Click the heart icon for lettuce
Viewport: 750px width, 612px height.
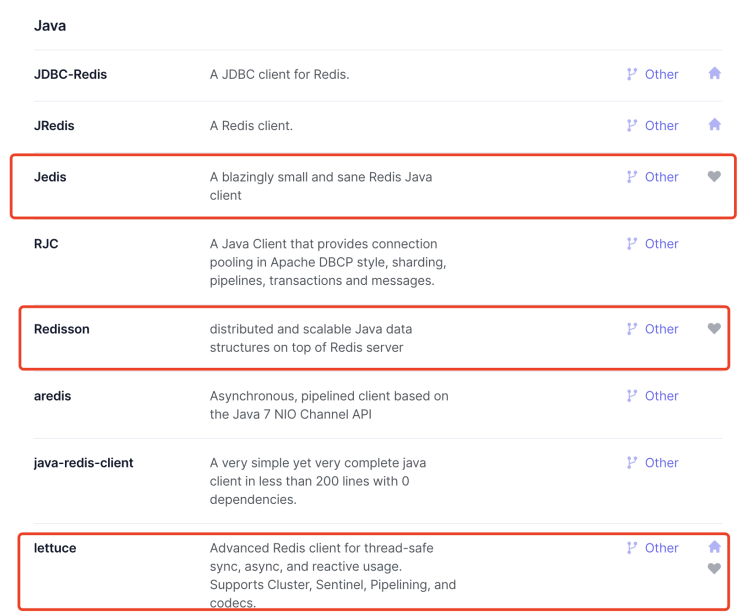click(714, 568)
